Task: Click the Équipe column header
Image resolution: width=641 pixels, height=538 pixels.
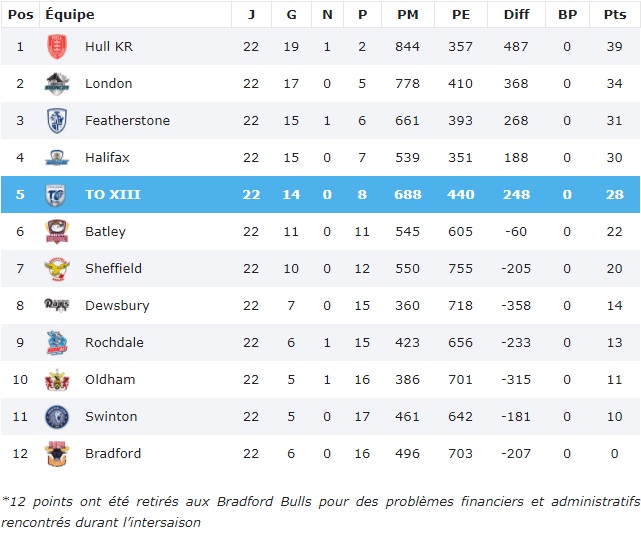Action: (x=70, y=14)
